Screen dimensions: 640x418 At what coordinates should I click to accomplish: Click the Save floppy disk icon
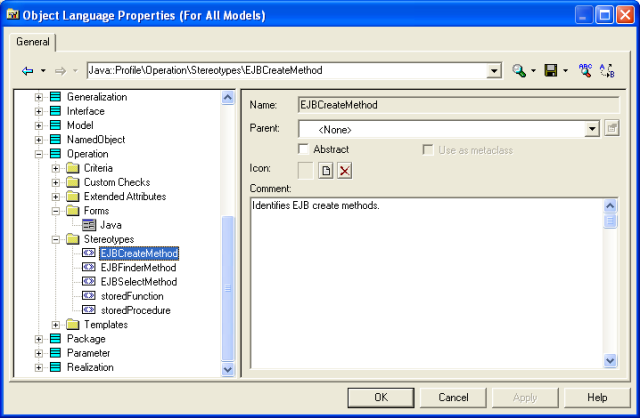coord(551,71)
